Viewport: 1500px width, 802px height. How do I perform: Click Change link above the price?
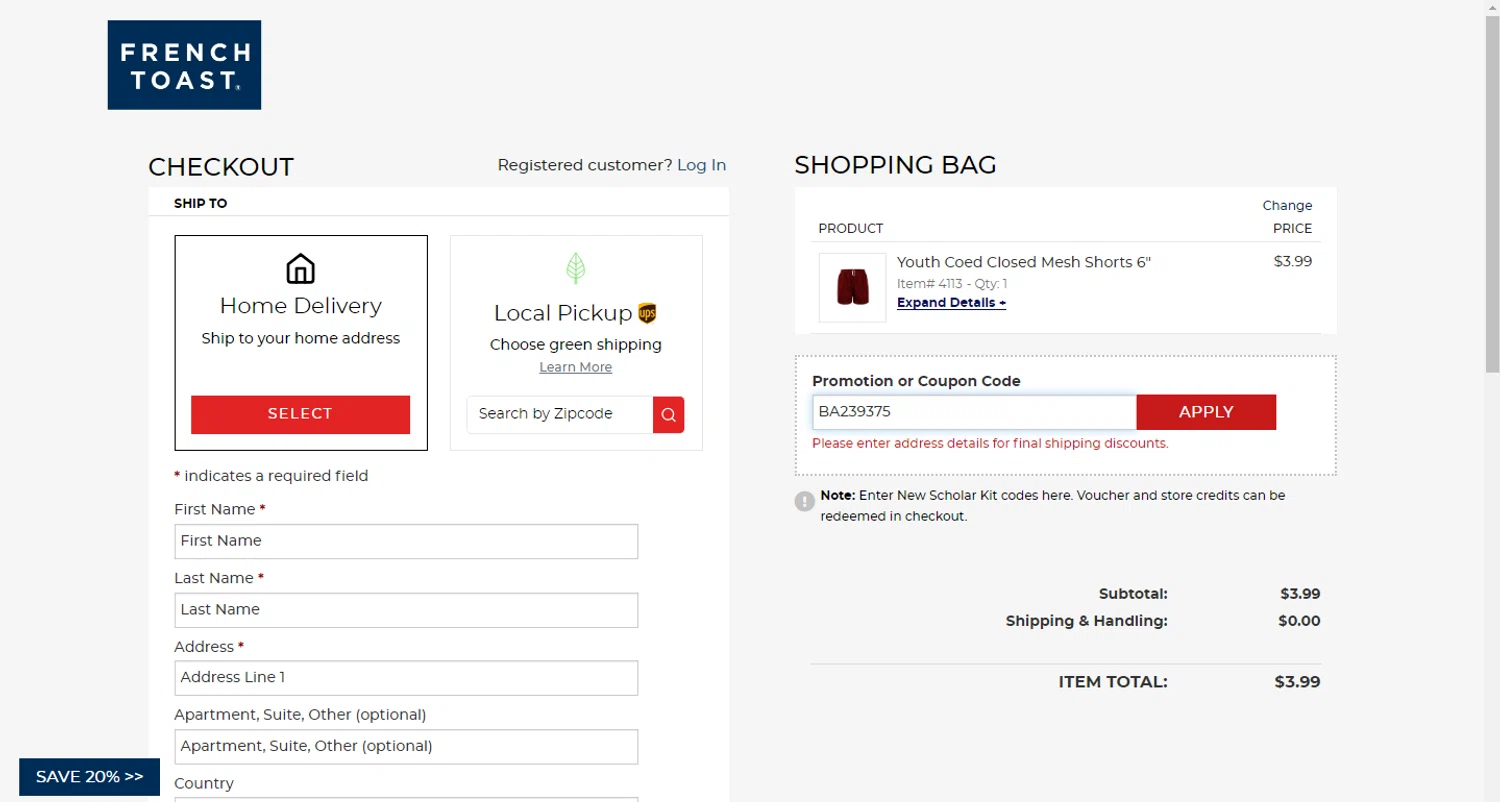1287,205
